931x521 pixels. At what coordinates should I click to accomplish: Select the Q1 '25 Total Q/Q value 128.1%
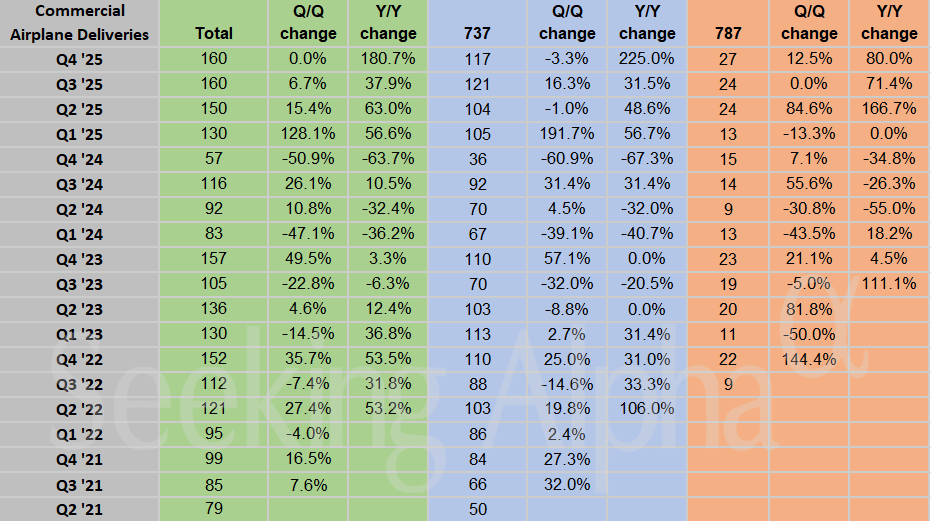coord(308,134)
